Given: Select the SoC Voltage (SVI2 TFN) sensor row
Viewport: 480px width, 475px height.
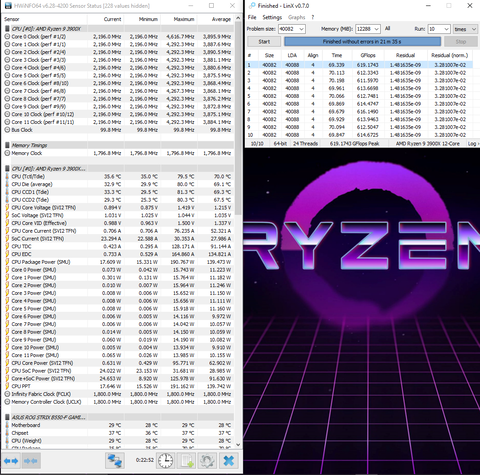Looking at the screenshot, I should [118, 215].
